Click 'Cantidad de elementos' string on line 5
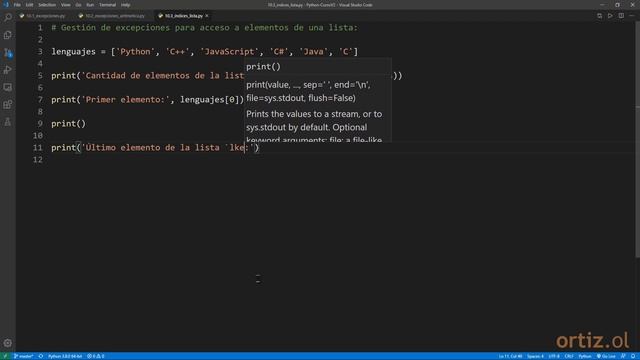This screenshot has height=360, width=640. (163, 76)
